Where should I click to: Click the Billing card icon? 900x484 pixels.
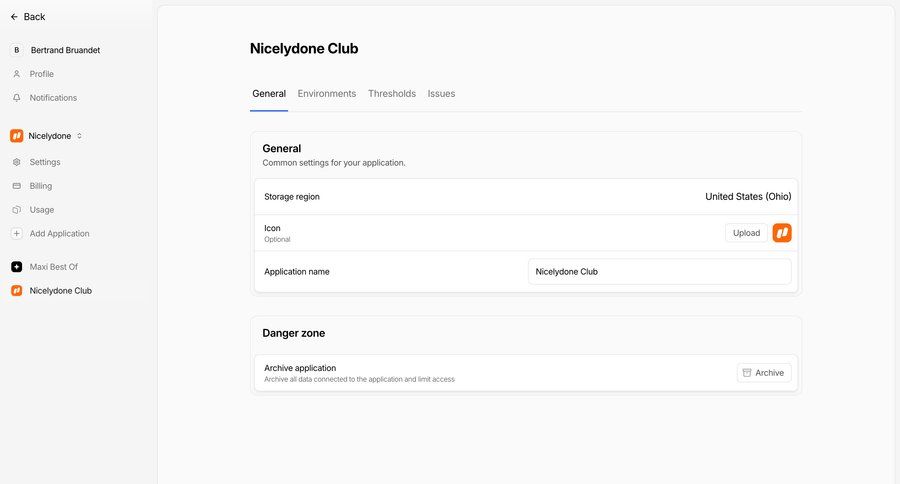[17, 186]
